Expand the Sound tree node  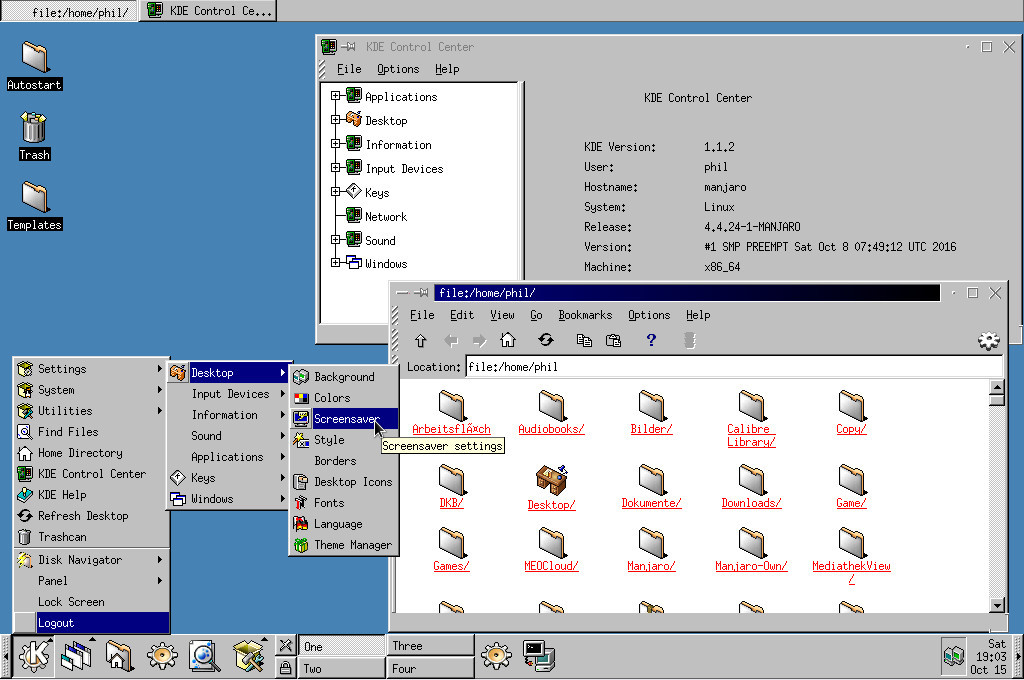(x=336, y=240)
